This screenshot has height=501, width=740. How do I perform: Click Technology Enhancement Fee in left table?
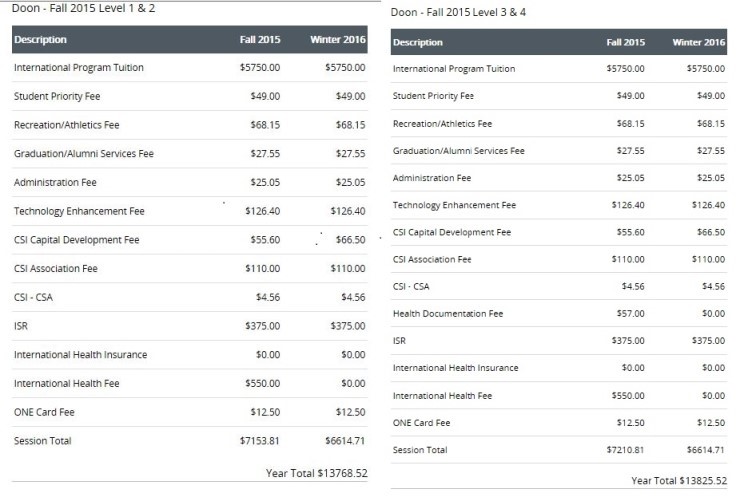point(79,211)
